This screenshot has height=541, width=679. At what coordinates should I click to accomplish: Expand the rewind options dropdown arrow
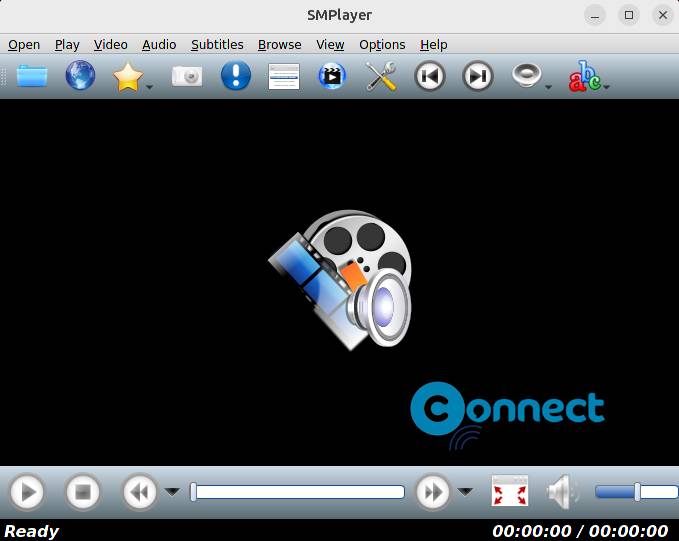point(172,492)
